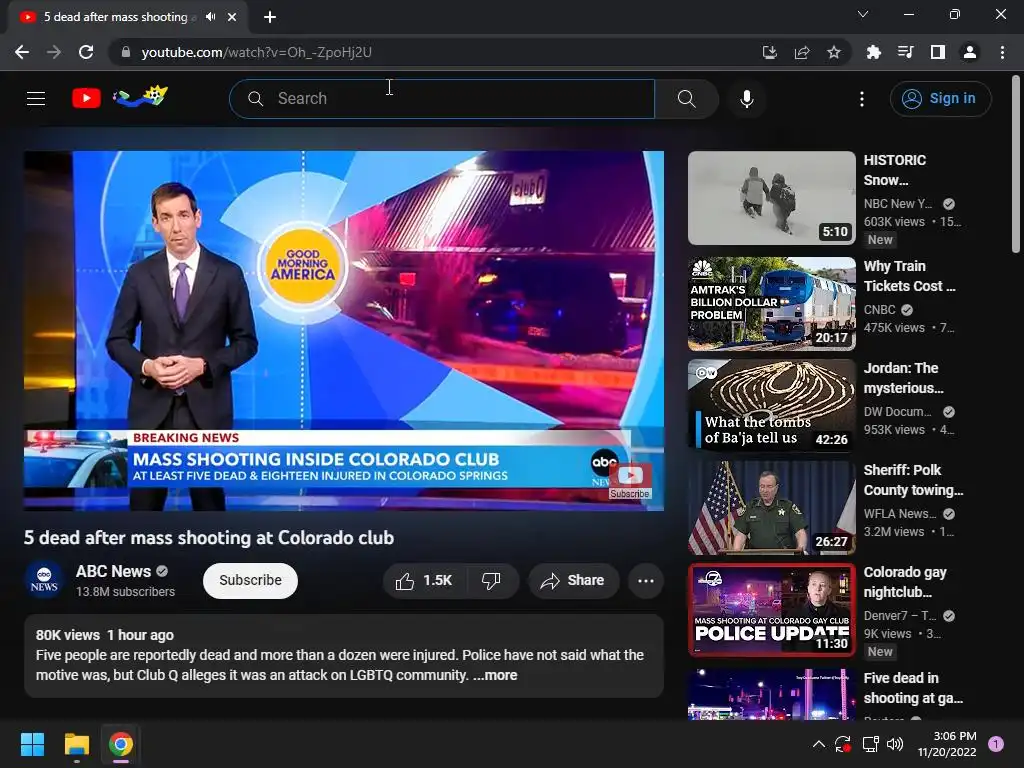Close the '5 dead after mass shooting' tab
This screenshot has height=768, width=1024.
232,17
